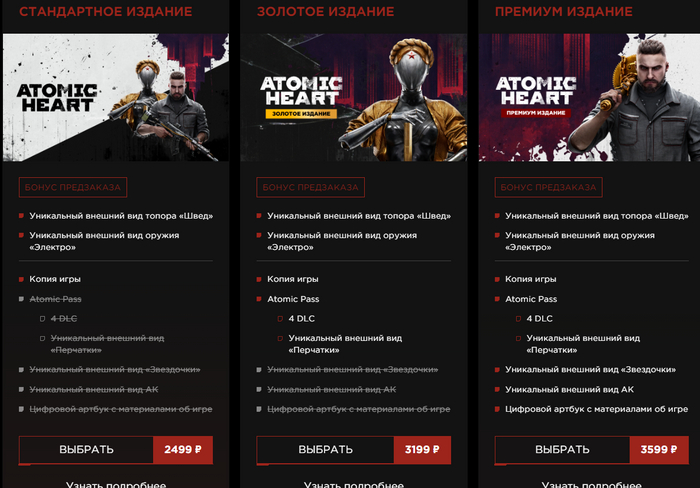Pick the Premium Edition ВЫБРАТЬ button
700x488 pixels.
(x=562, y=450)
